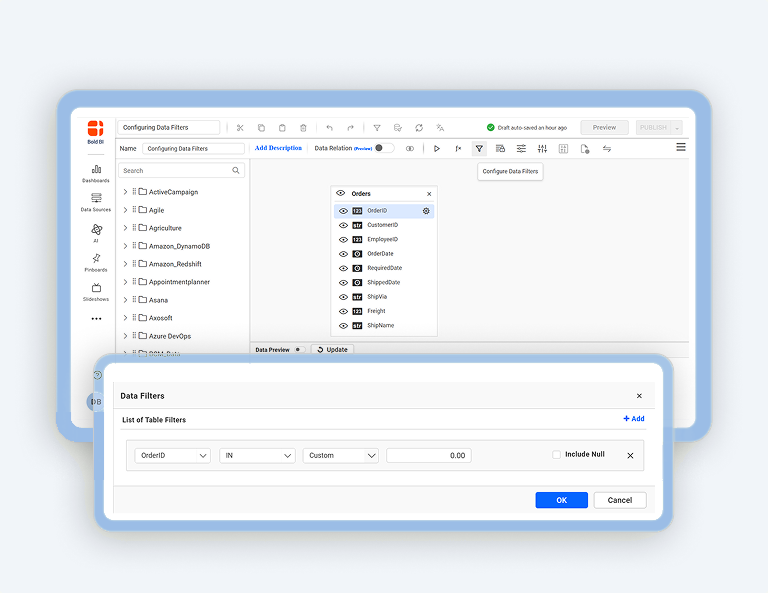Viewport: 768px width, 593px height.
Task: Open the Custom value type dropdown
Action: pyautogui.click(x=341, y=455)
